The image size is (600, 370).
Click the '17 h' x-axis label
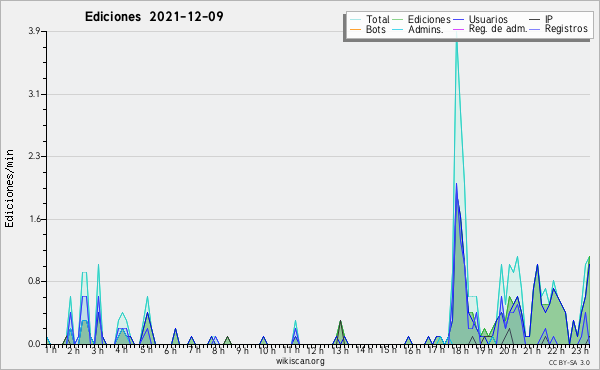436,350
